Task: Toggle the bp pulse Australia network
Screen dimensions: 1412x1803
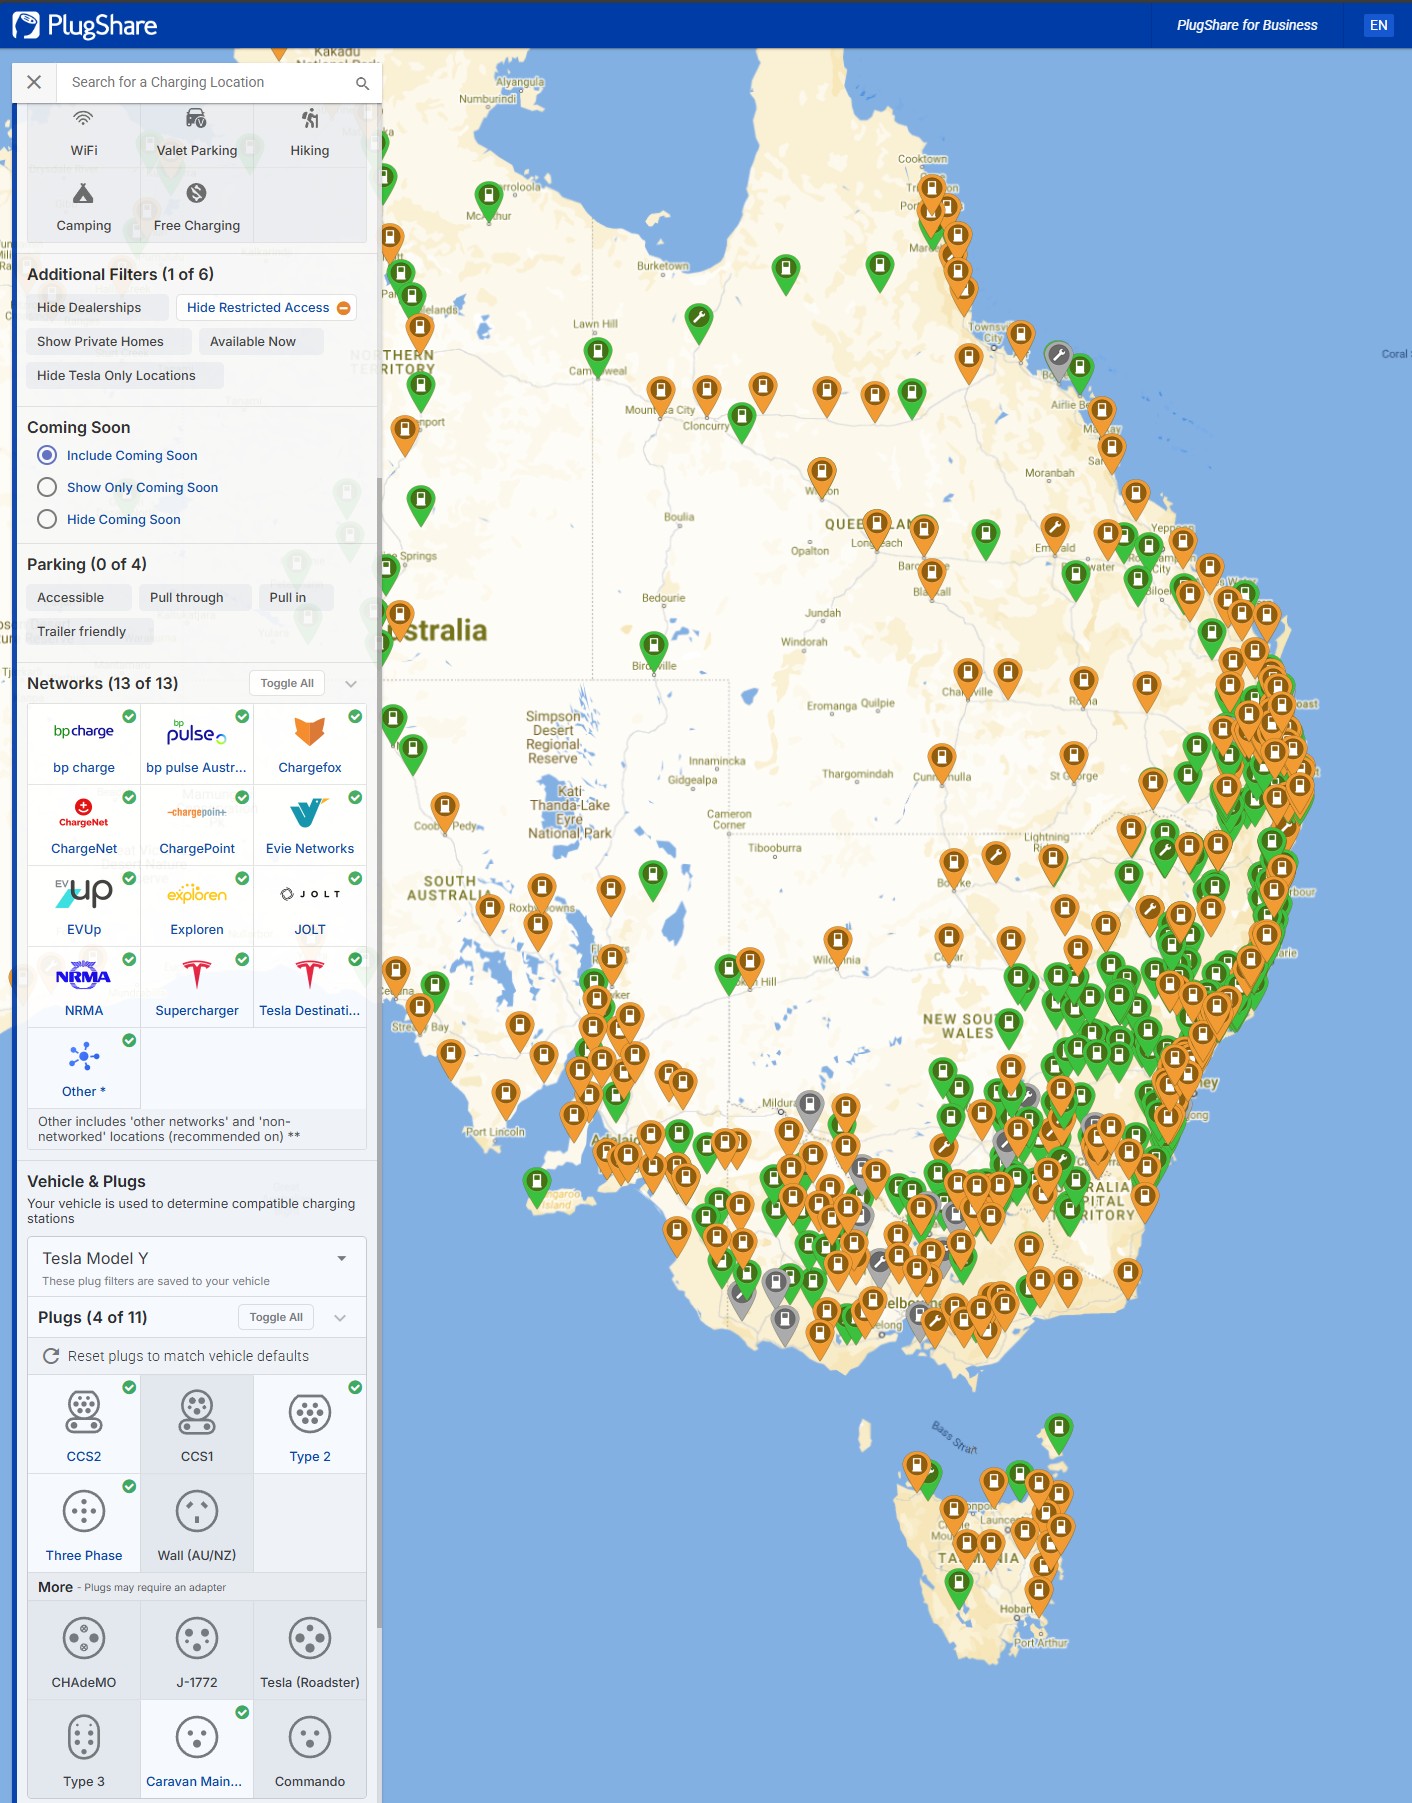Action: coord(197,744)
